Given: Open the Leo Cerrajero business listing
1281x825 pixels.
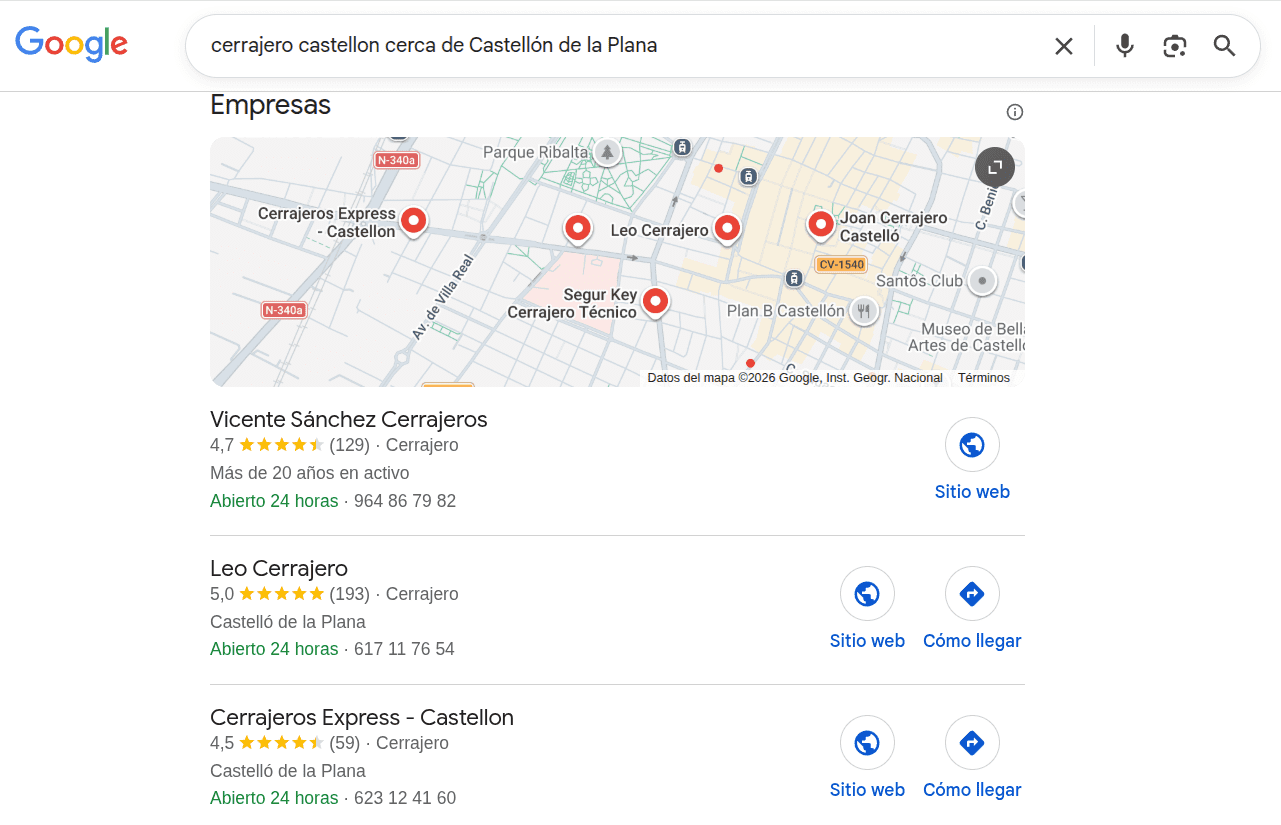Looking at the screenshot, I should 278,567.
